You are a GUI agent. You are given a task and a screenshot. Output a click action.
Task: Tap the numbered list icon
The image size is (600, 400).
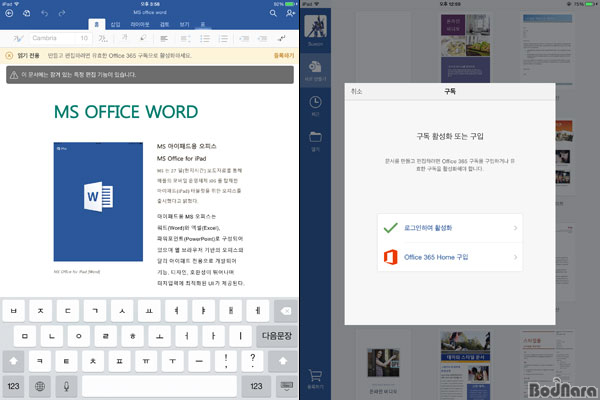tap(223, 38)
